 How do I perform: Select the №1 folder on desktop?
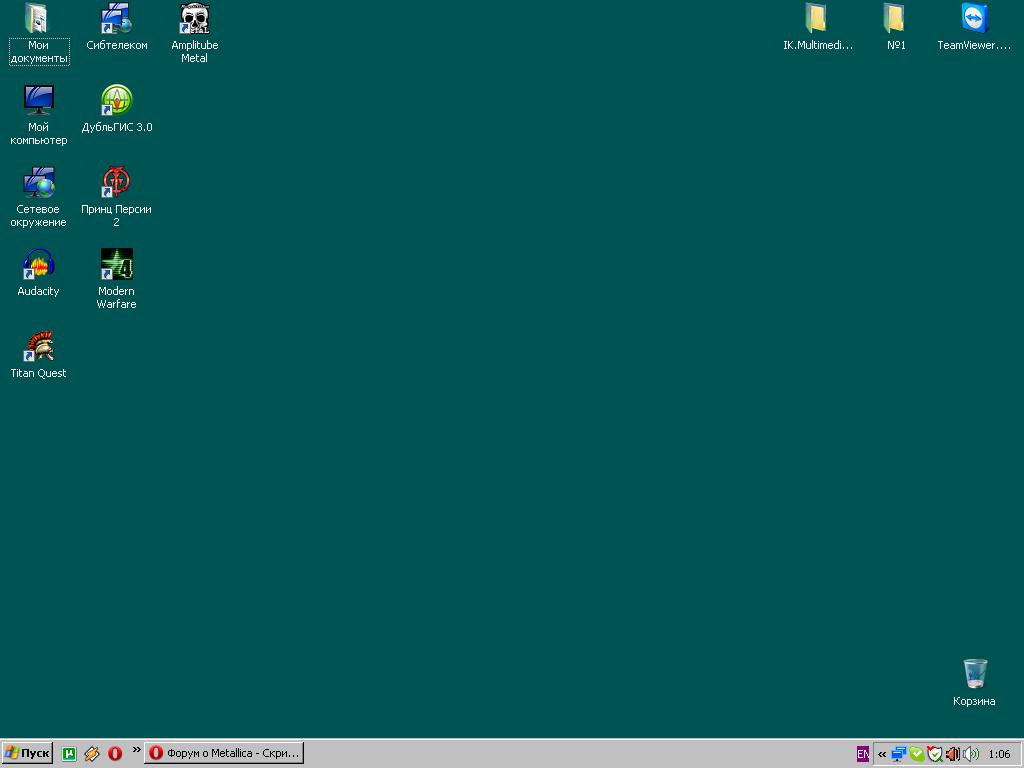895,20
